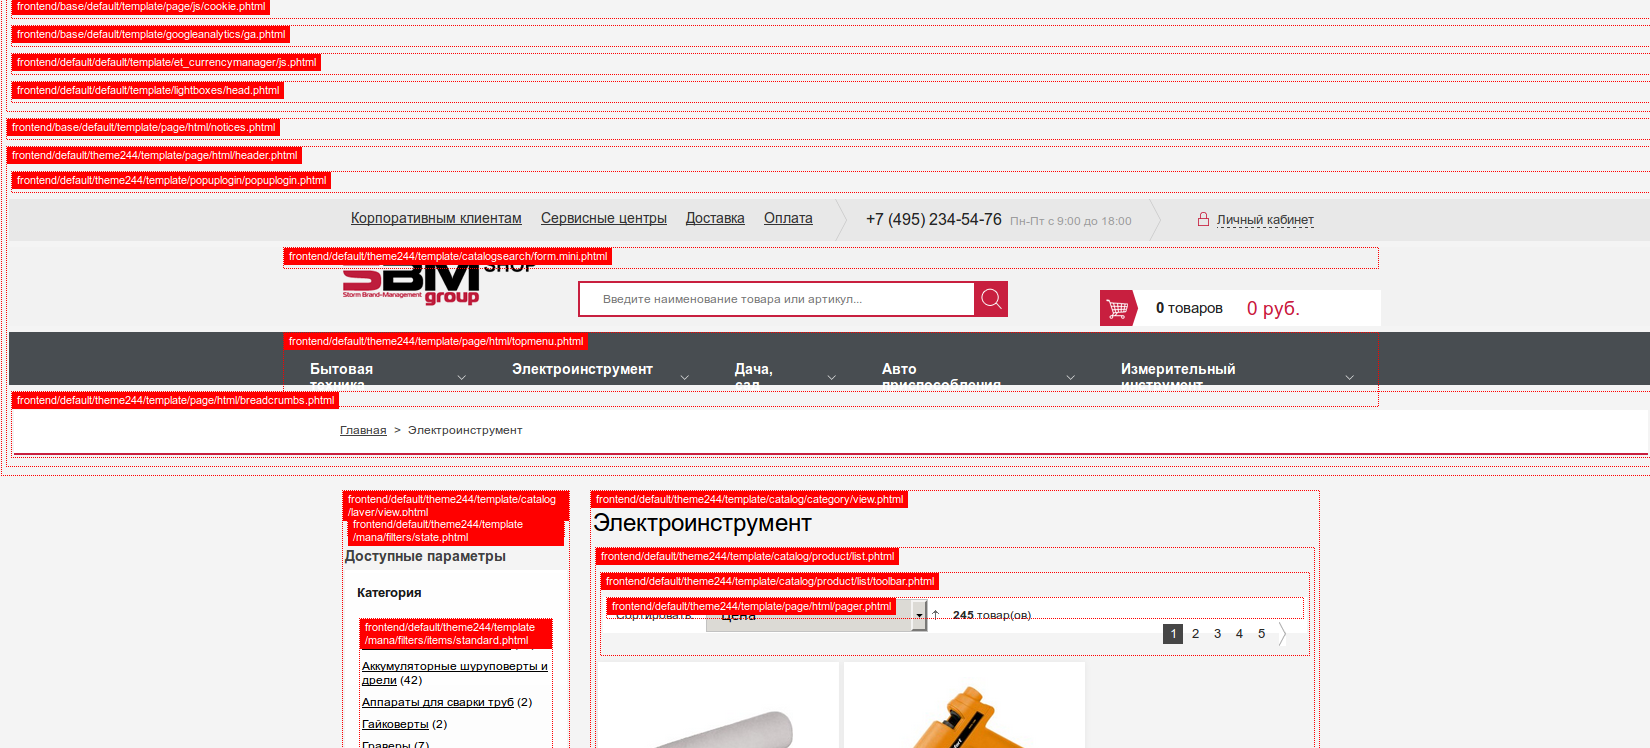This screenshot has width=1650, height=748.
Task: Open the Электроинструмент top menu item
Action: [x=582, y=369]
